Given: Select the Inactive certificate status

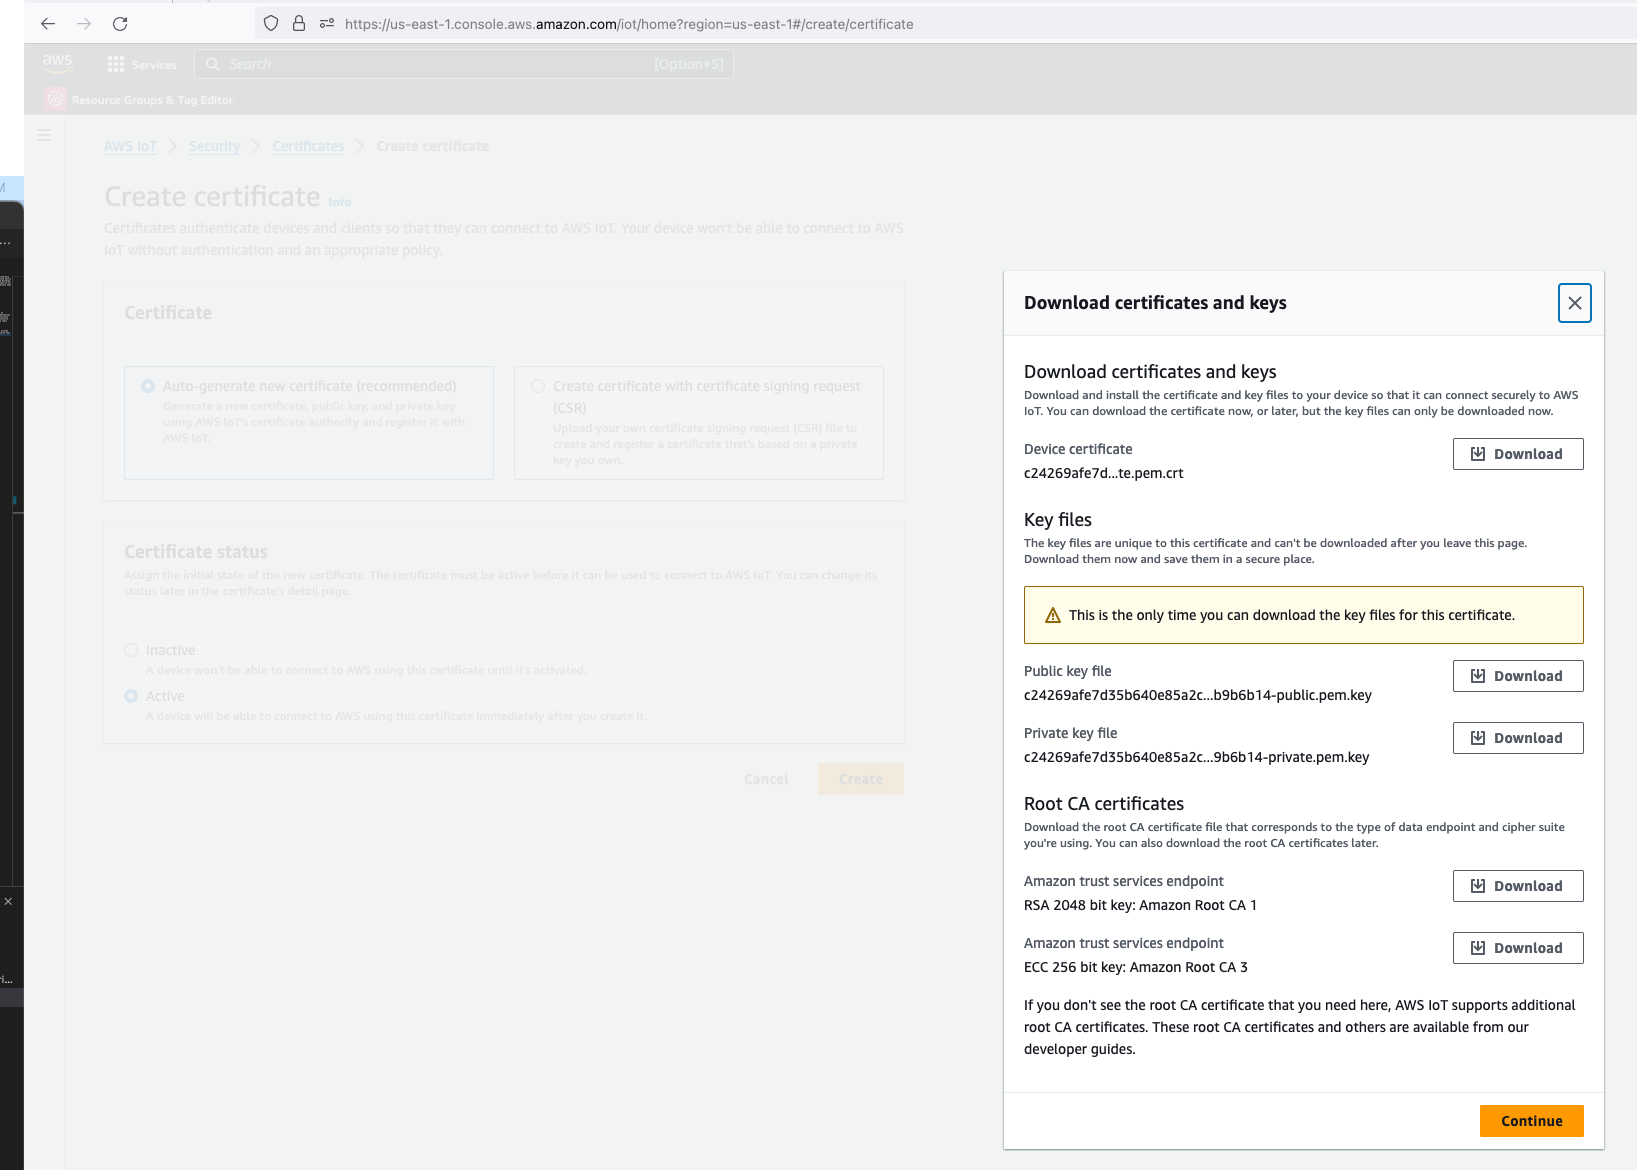Looking at the screenshot, I should (x=131, y=650).
